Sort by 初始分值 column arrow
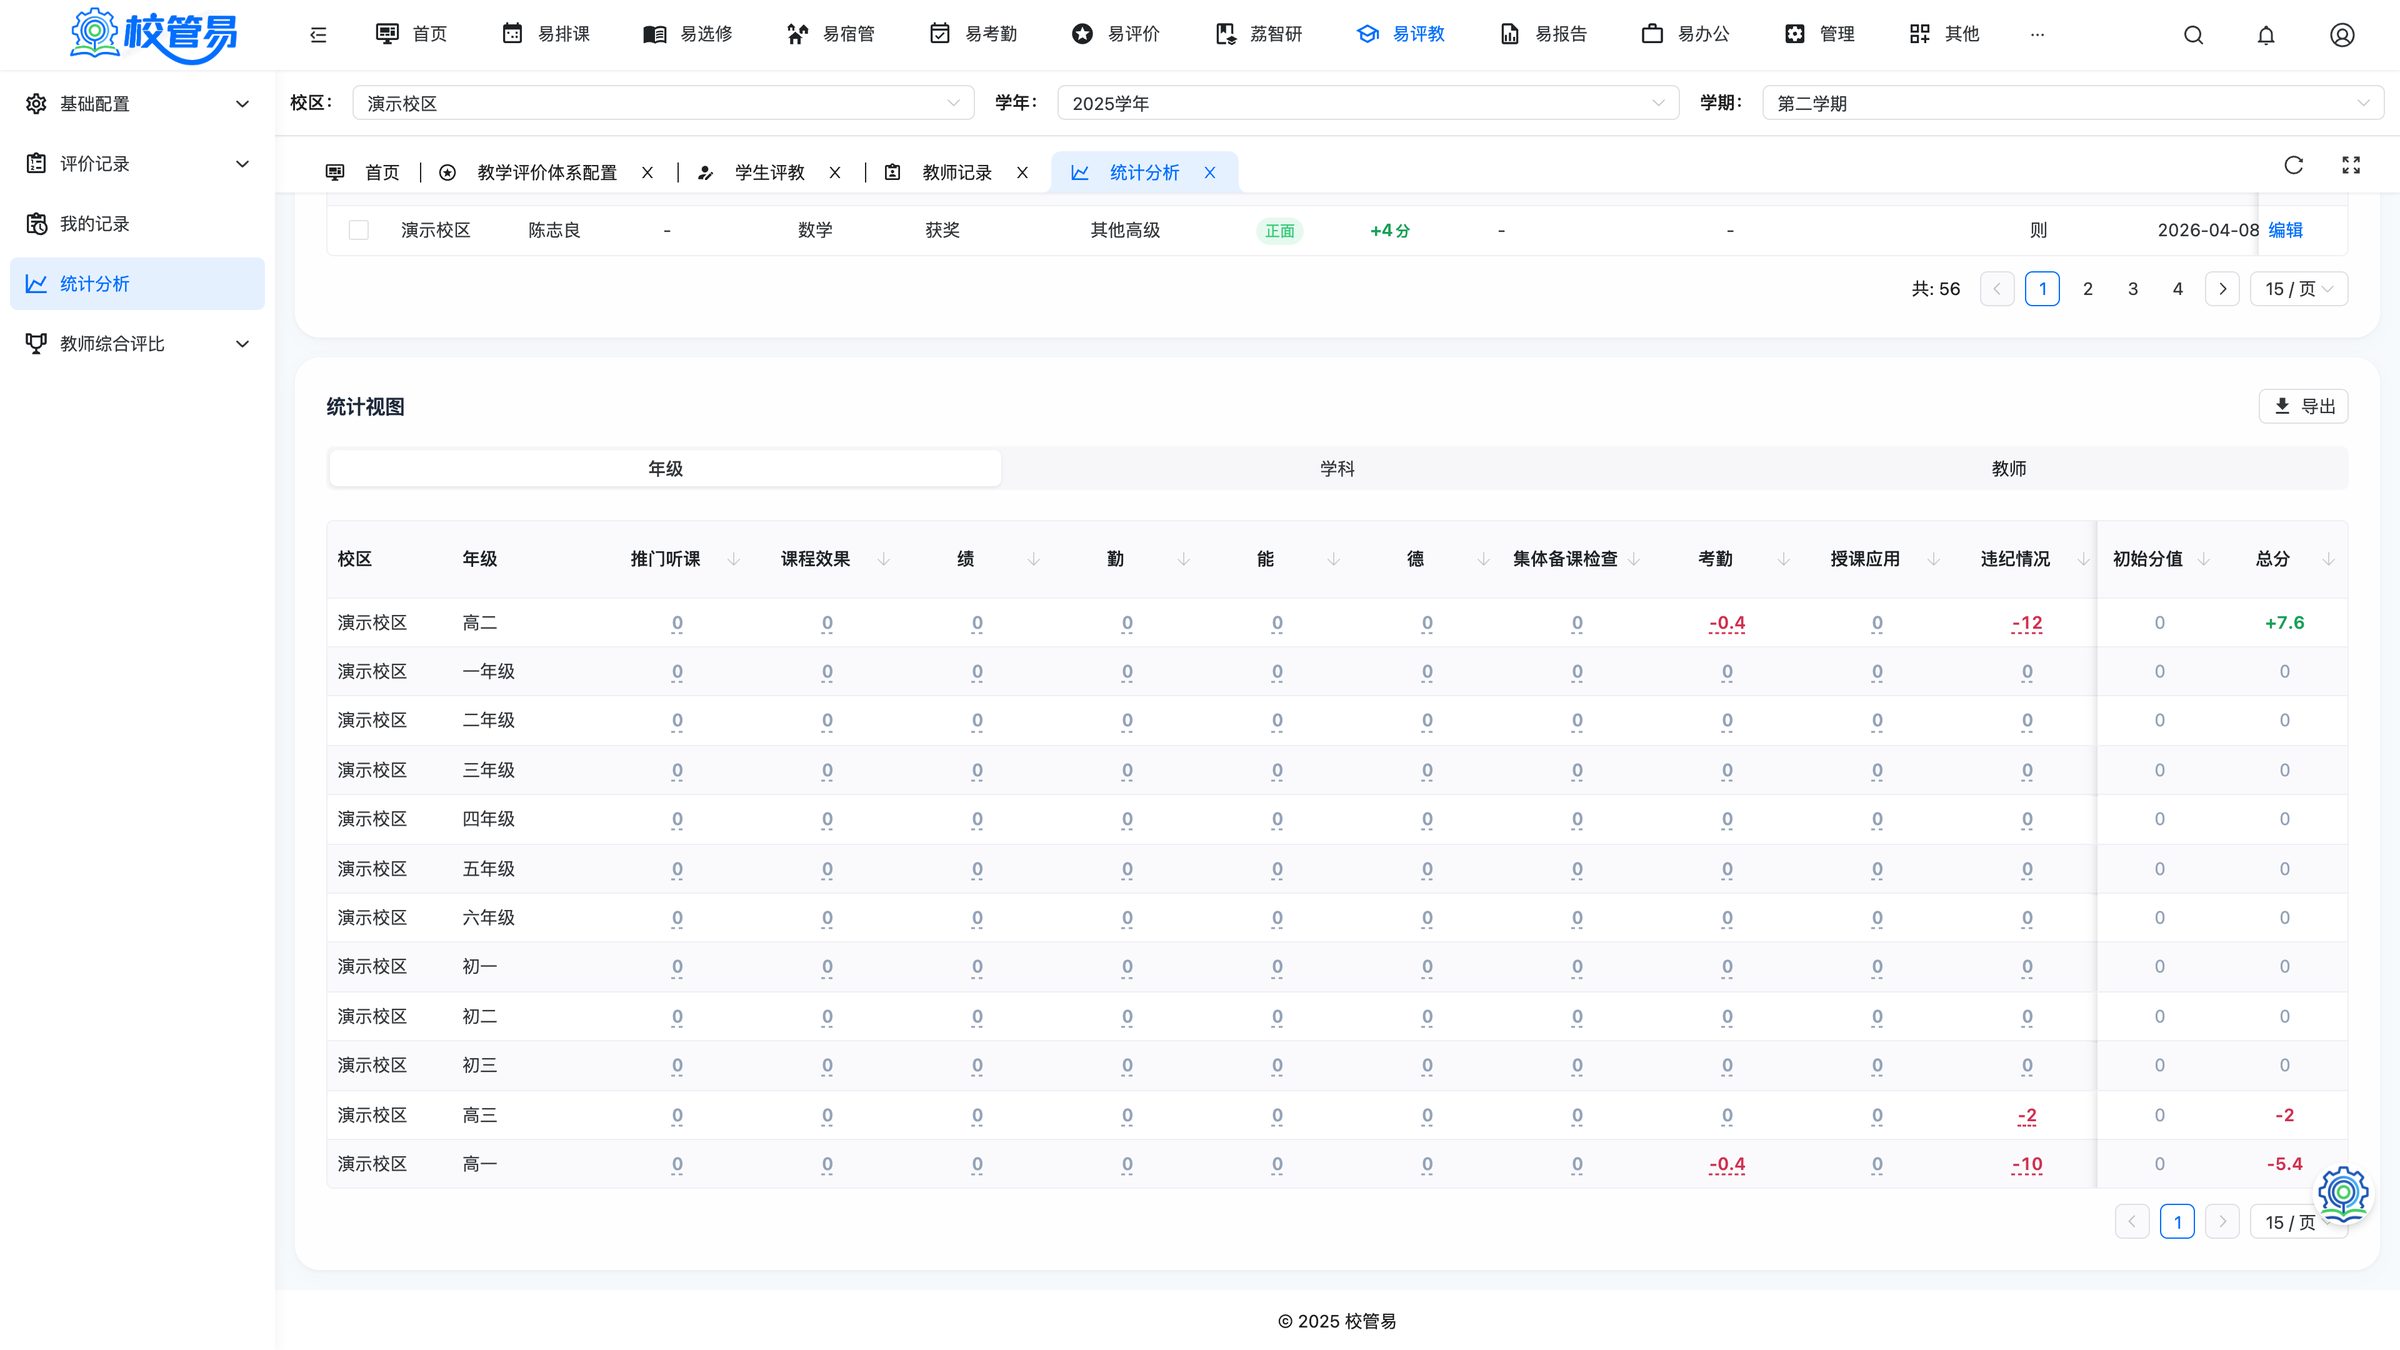 2204,559
